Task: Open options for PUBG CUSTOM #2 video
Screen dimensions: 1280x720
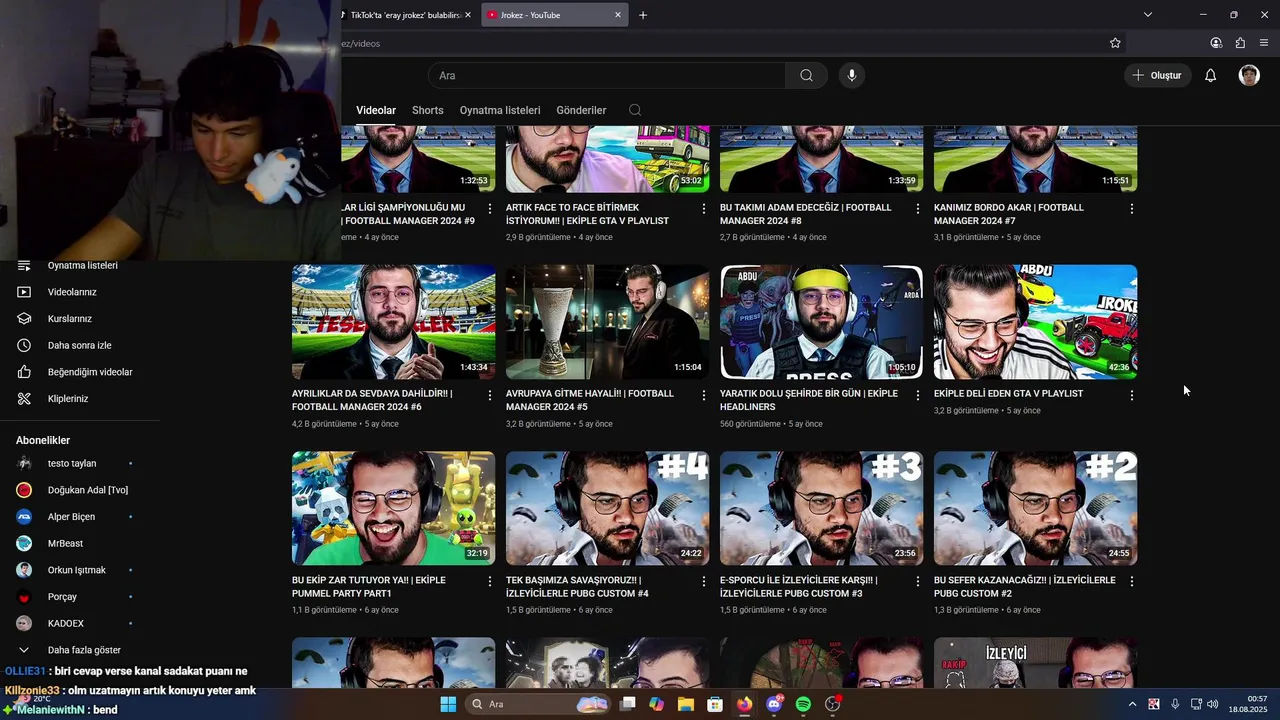Action: click(1132, 581)
